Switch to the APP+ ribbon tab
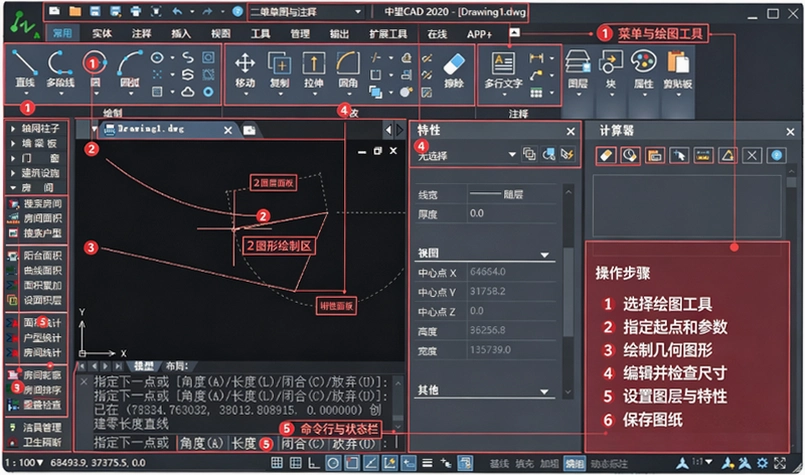805x475 pixels. click(x=479, y=34)
